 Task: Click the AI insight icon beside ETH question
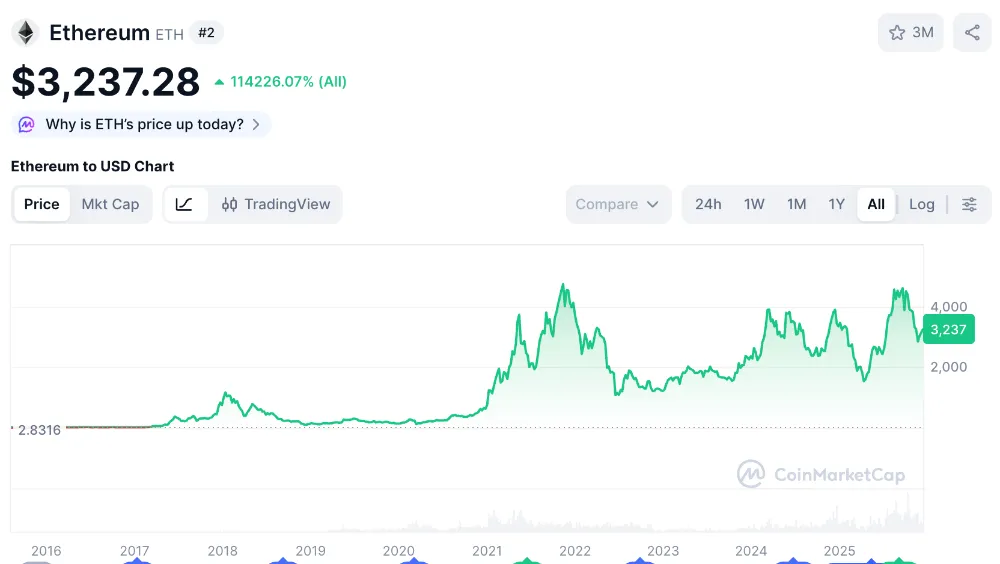26,125
